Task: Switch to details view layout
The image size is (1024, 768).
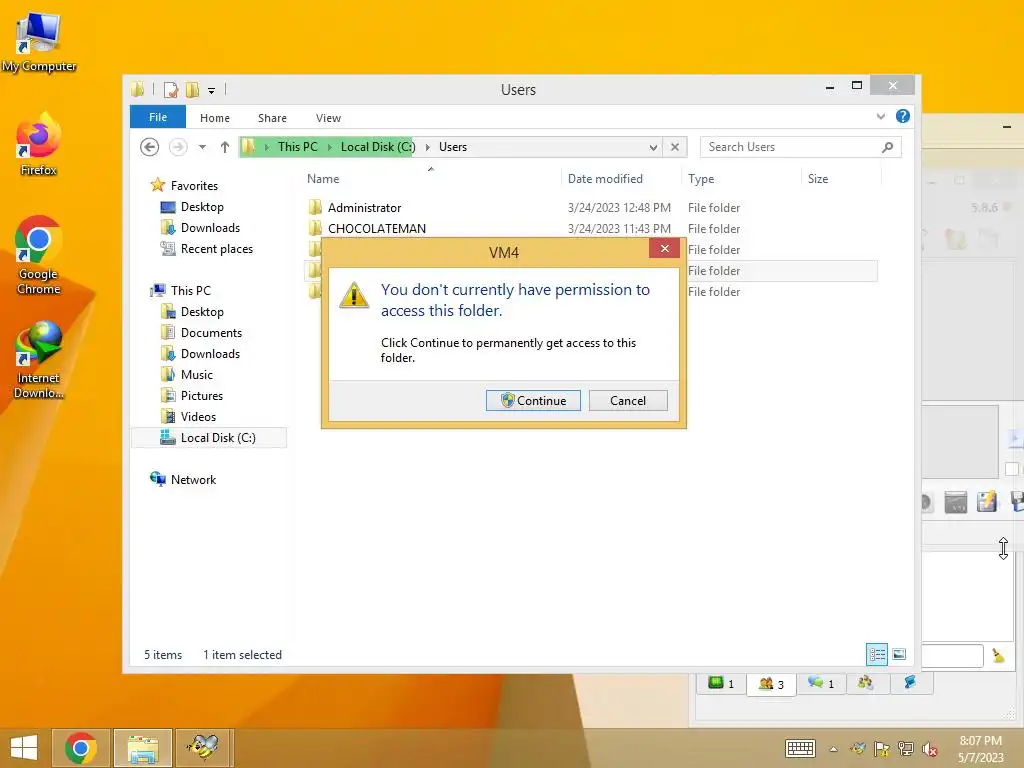Action: 876,654
